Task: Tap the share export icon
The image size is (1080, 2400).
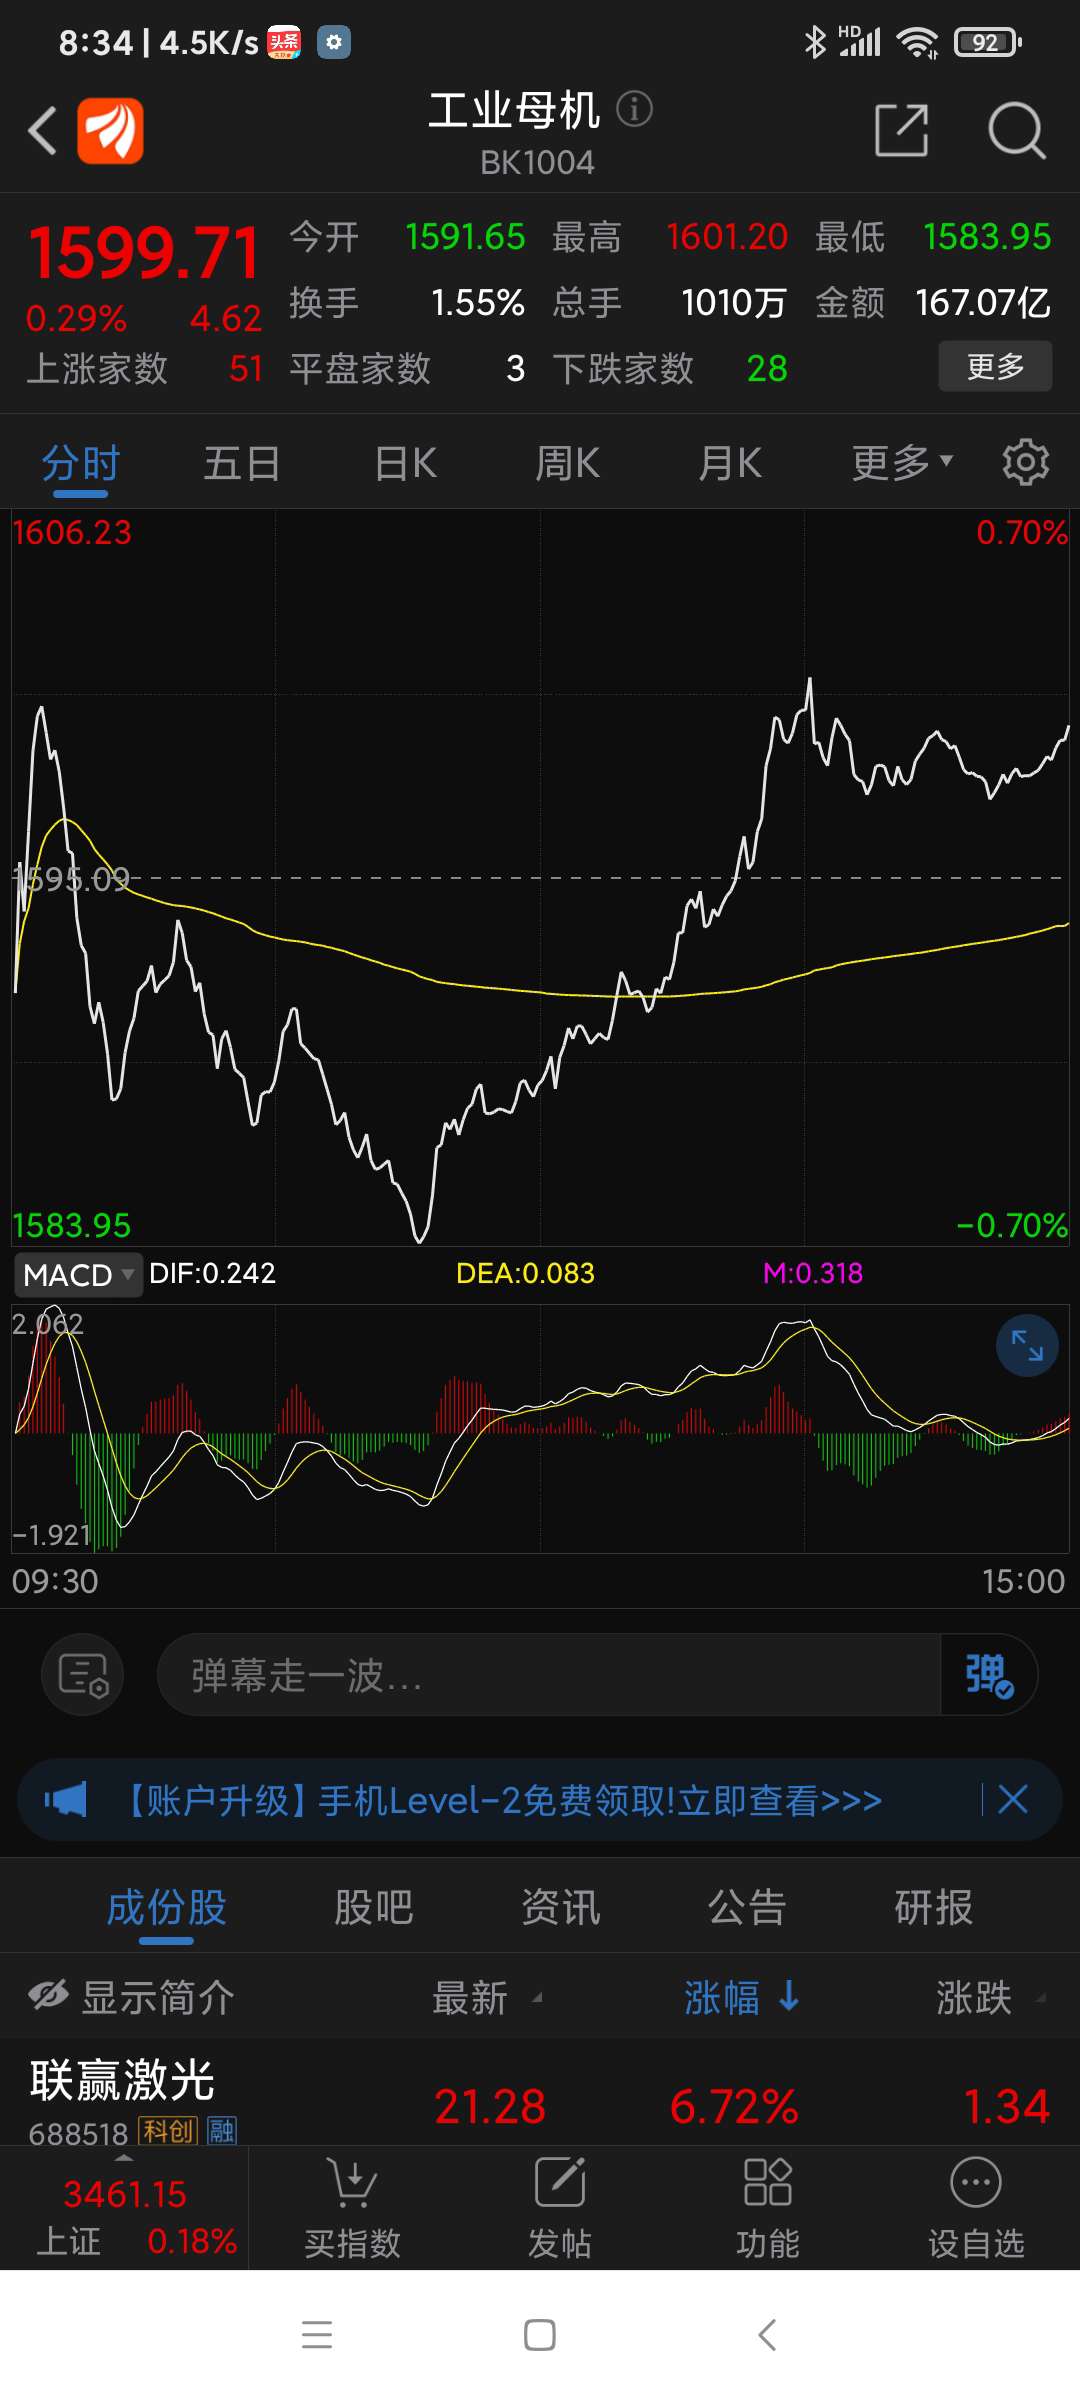Action: (902, 130)
